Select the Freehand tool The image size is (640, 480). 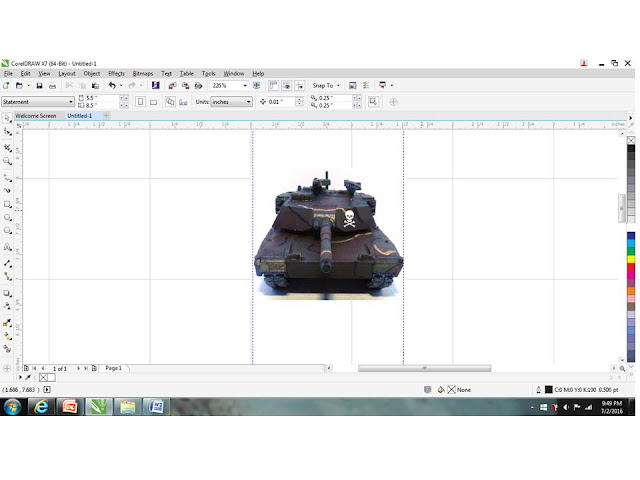pos(7,178)
